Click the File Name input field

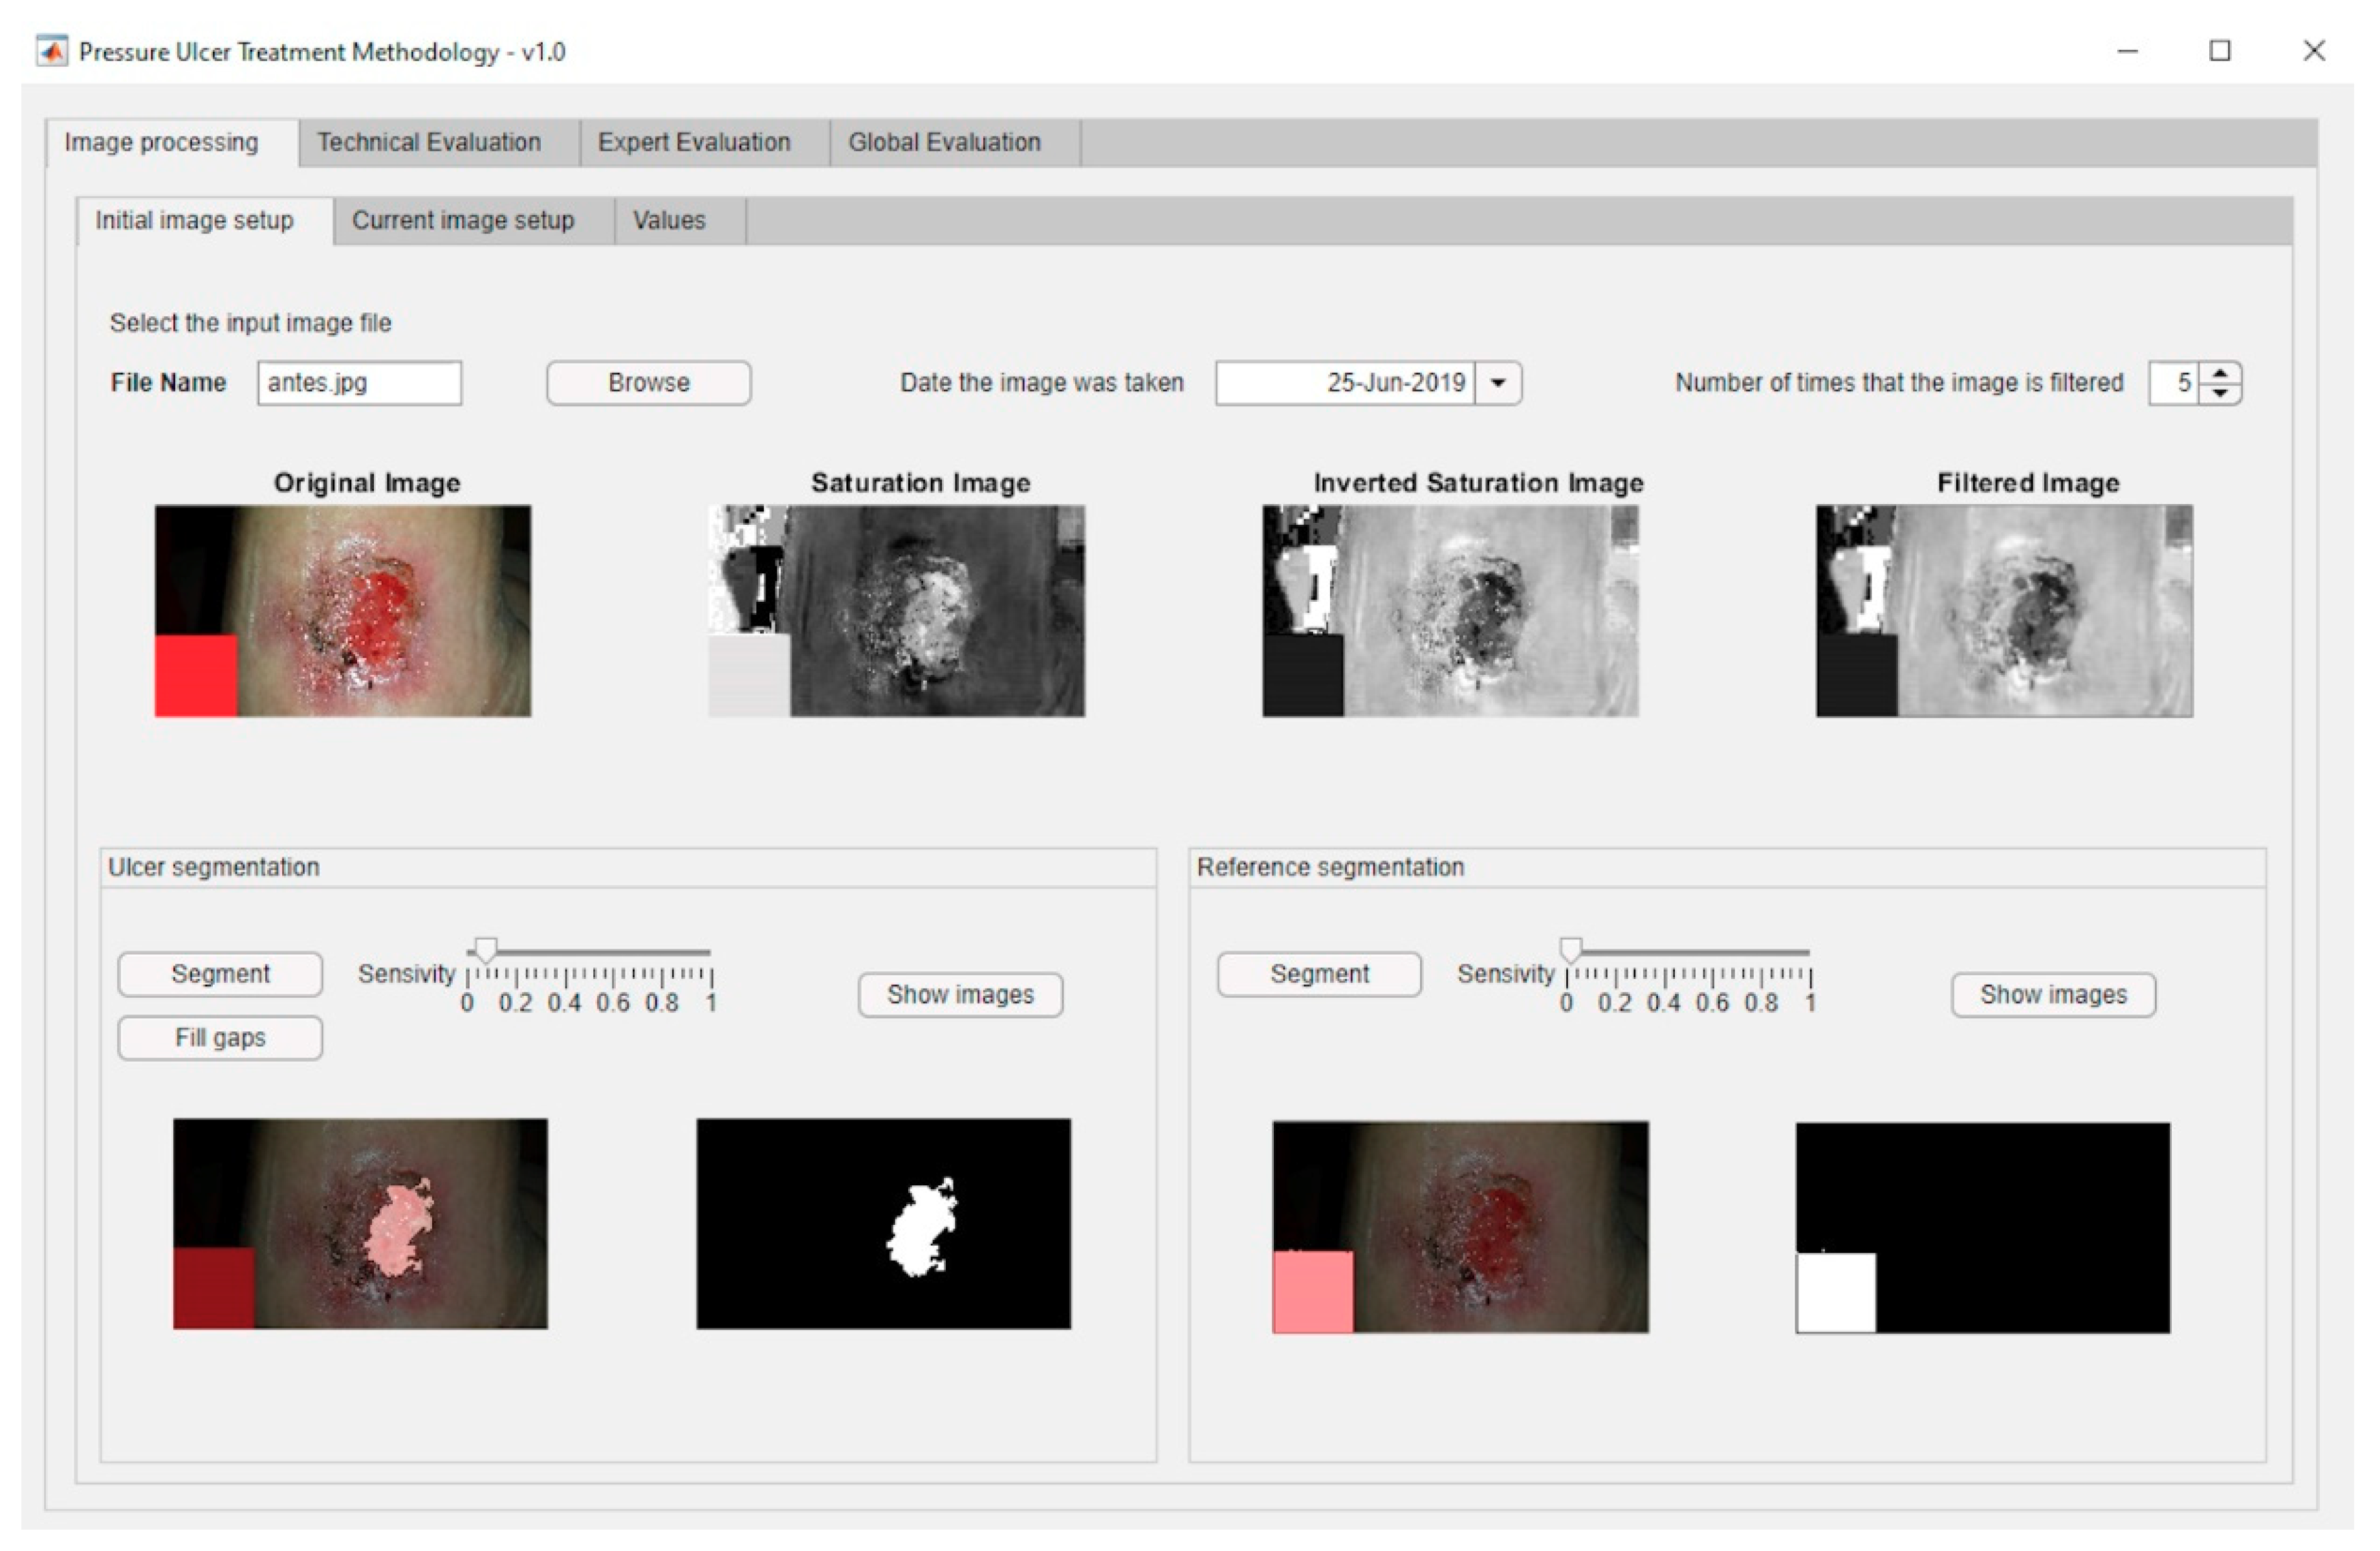tap(359, 383)
